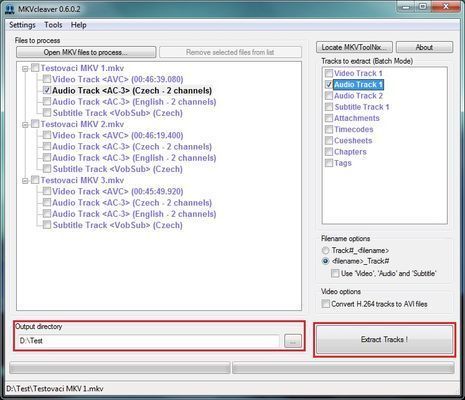Screen dimensions: 465x400
Task: Check VobSub subtitle track under MKV 3
Action: point(47,225)
